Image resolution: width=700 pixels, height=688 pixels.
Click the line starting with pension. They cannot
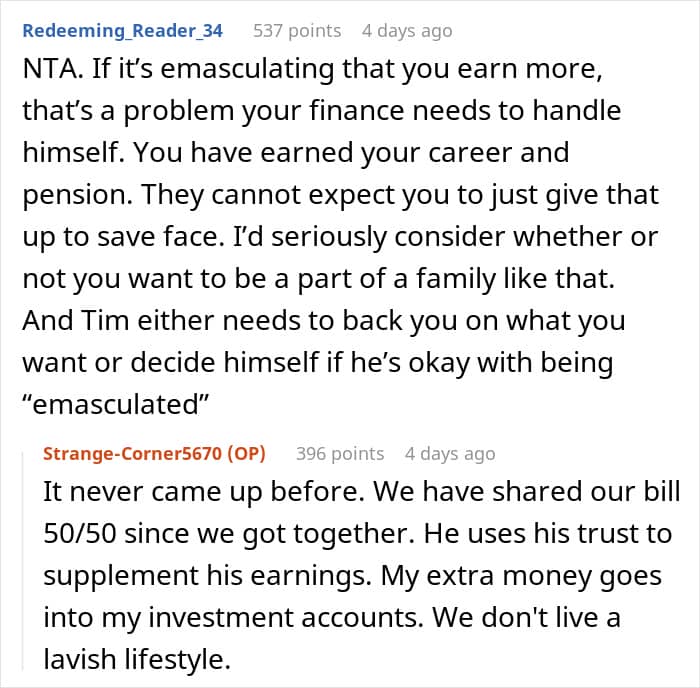click(341, 195)
